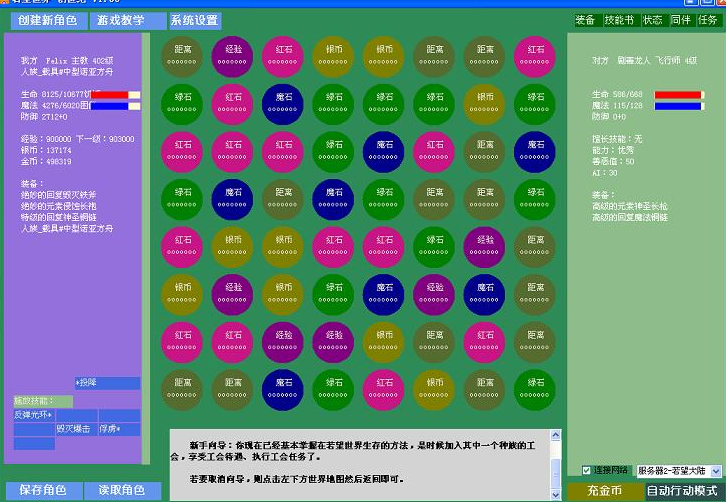Click the message box scroll-down arrow
The image size is (726, 502).
(x=556, y=495)
